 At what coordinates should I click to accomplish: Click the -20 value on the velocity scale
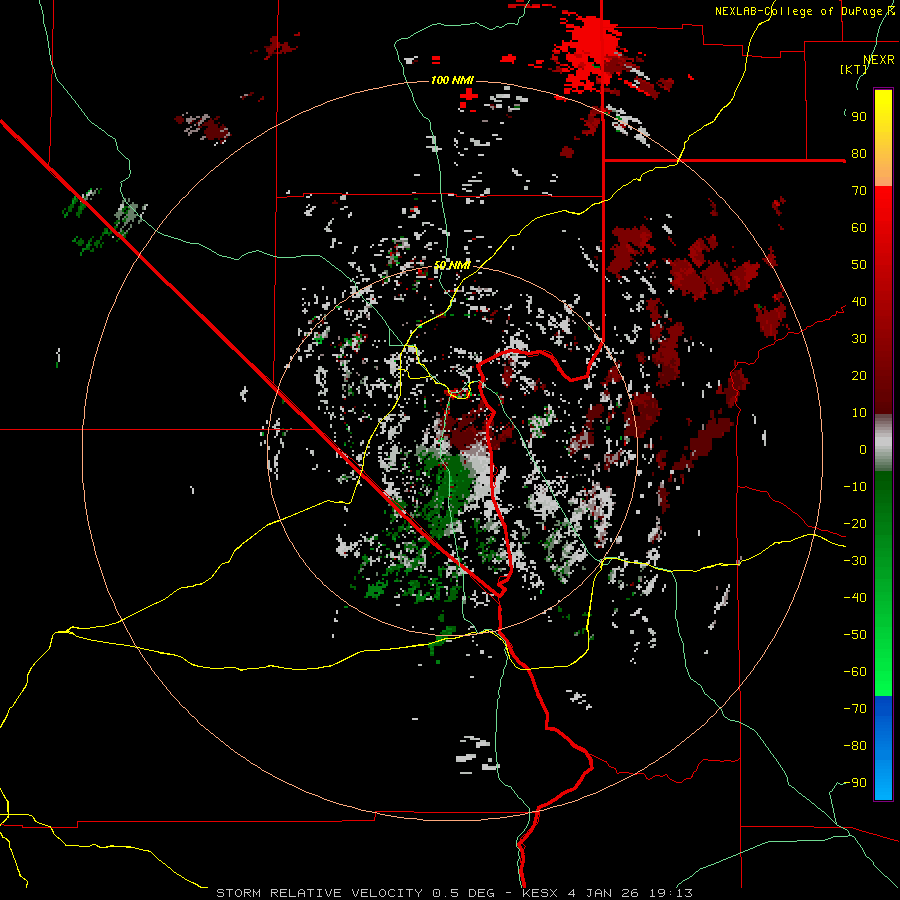[x=855, y=524]
